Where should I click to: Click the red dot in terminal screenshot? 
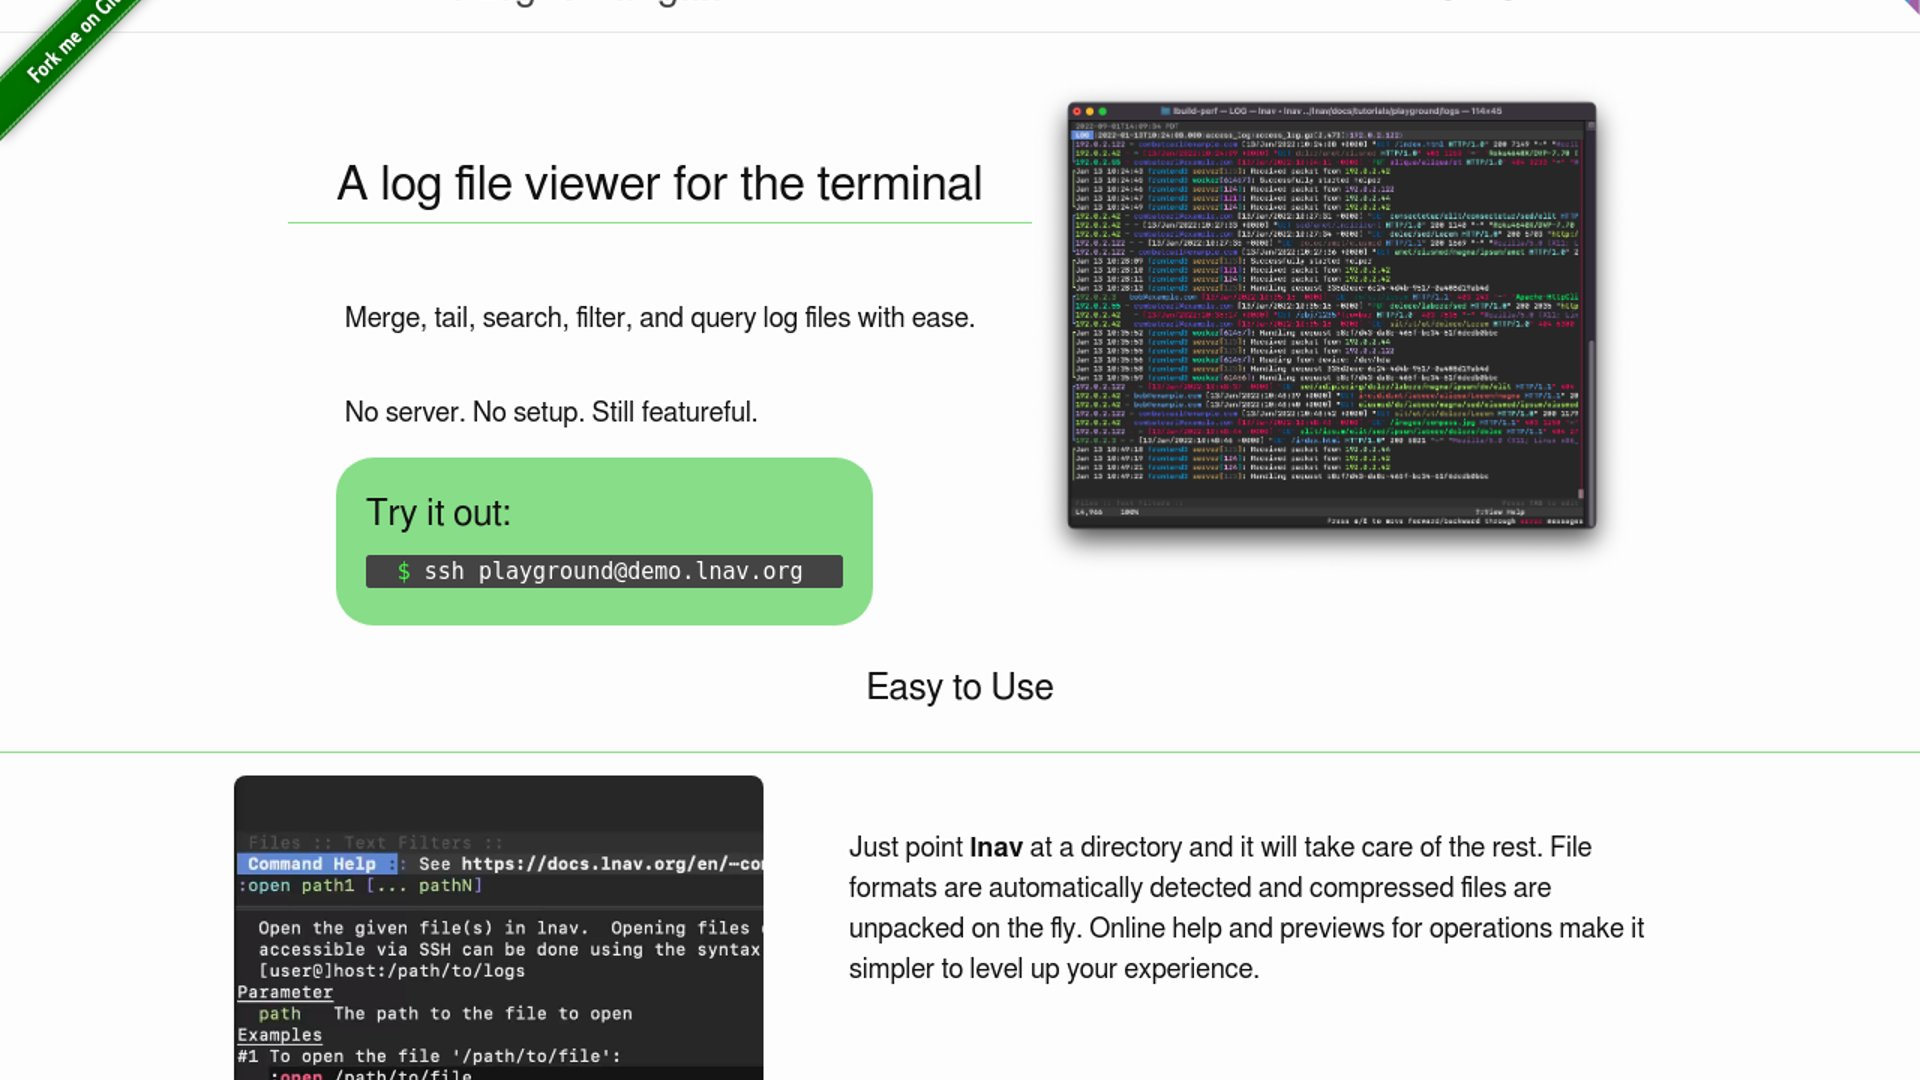tap(1077, 111)
